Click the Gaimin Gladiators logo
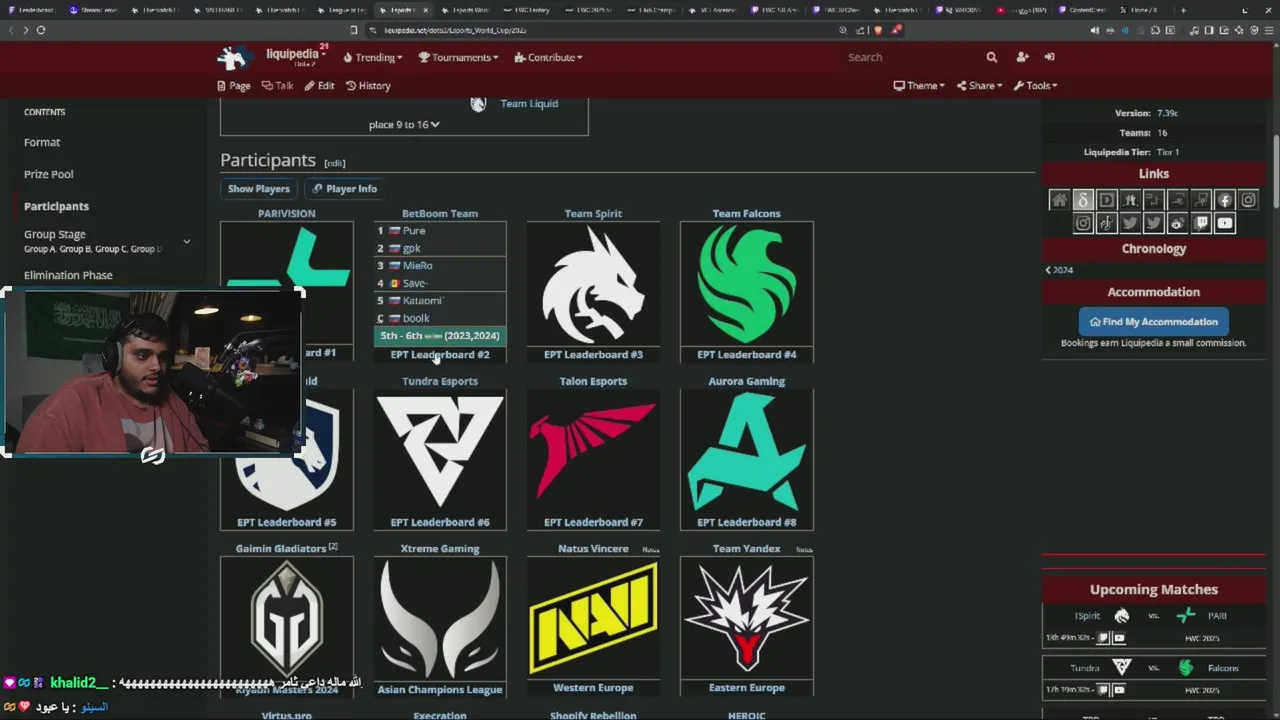The width and height of the screenshot is (1280, 720). click(x=287, y=618)
